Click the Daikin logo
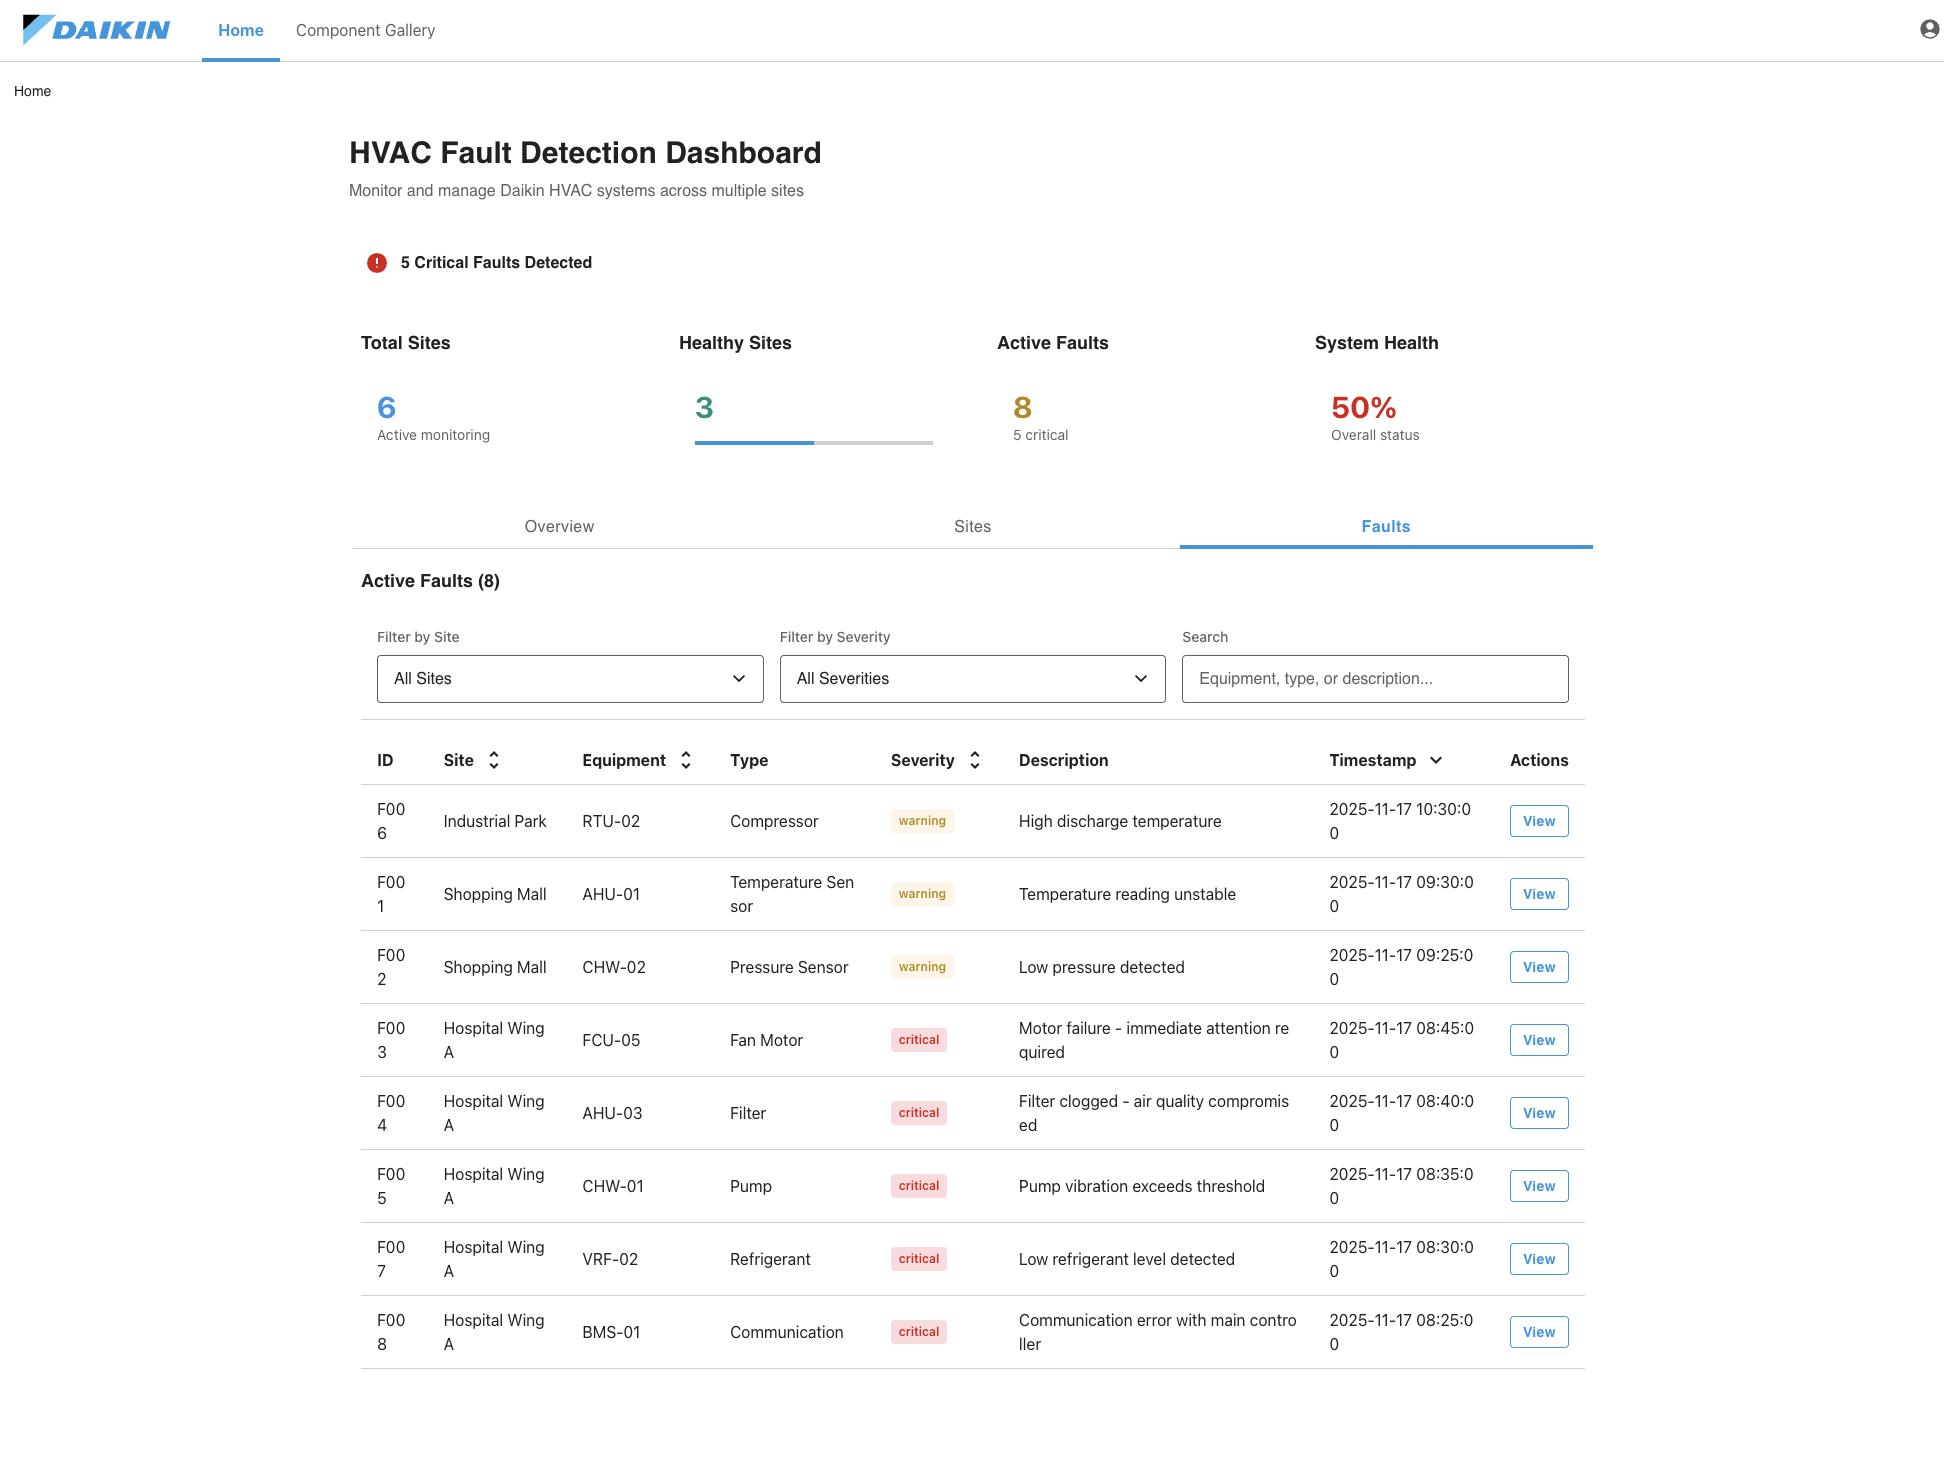 [95, 30]
